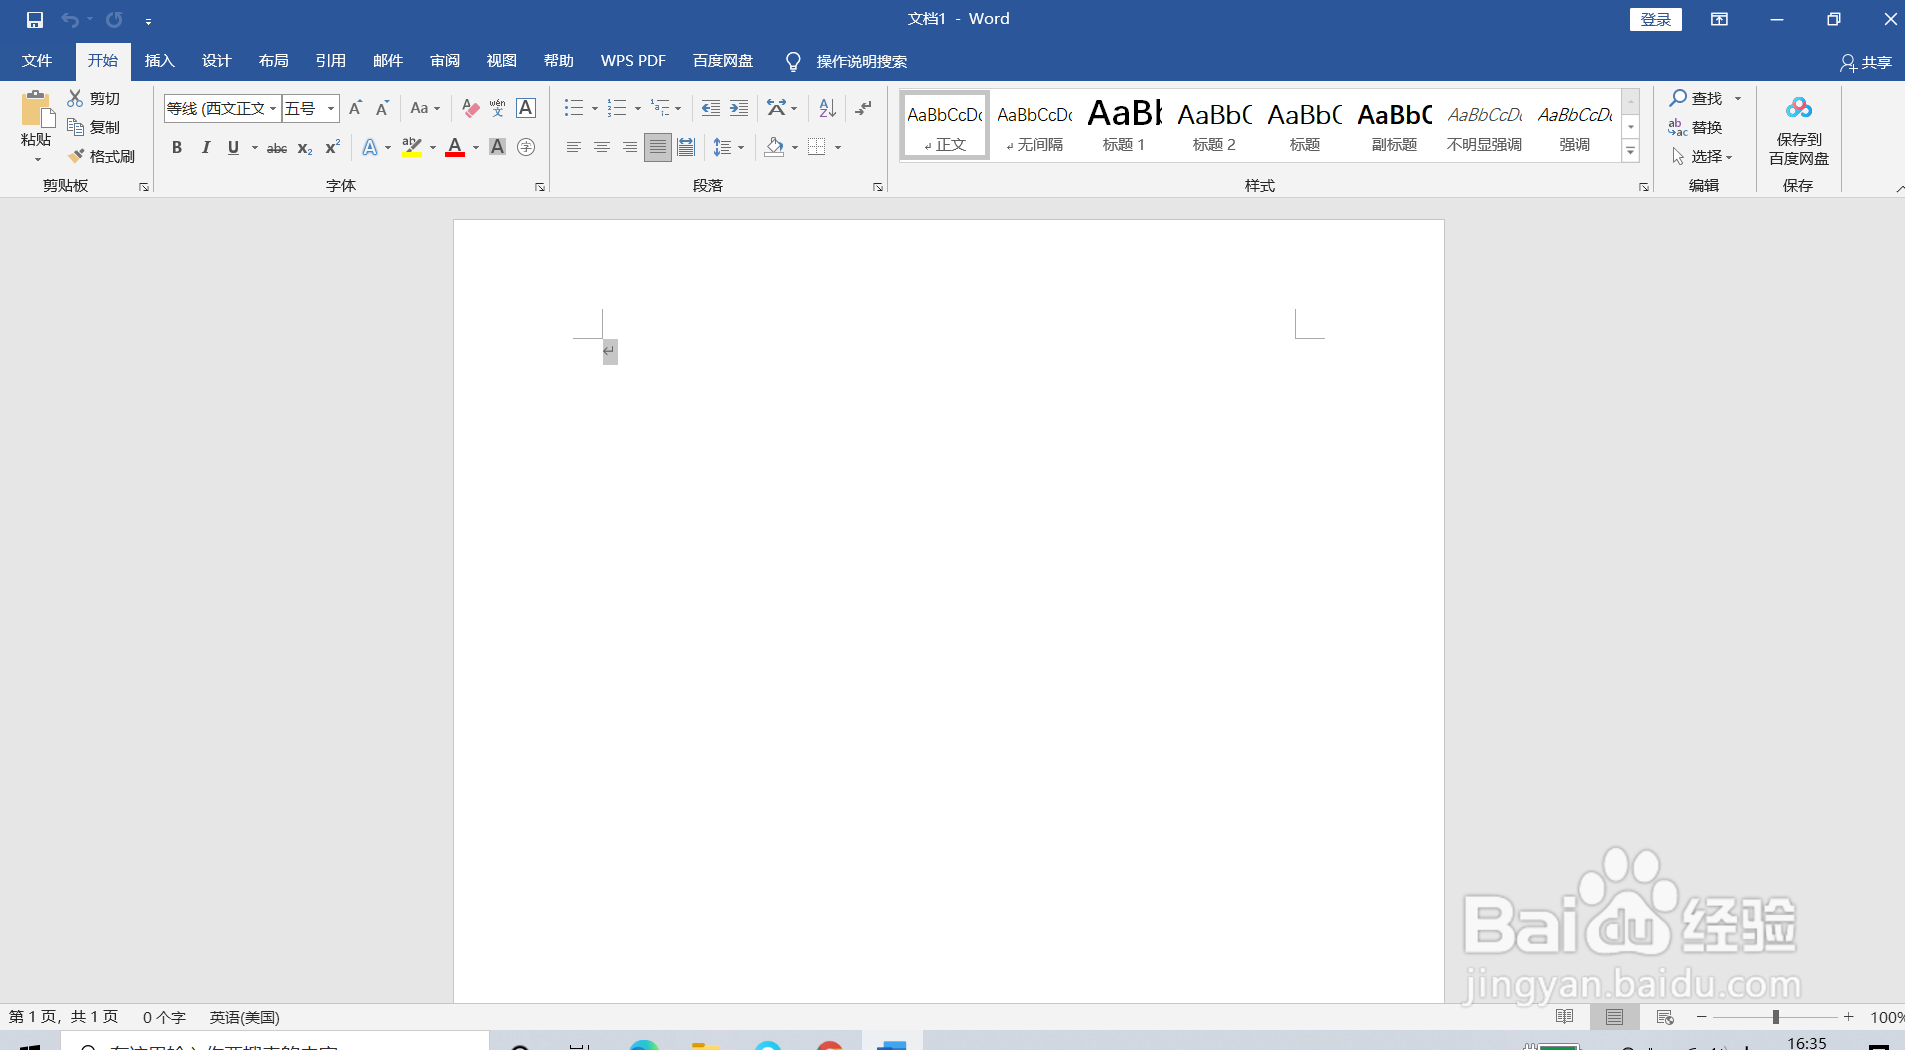Apply the No Spacing (无间隔) style
Viewport: 1905px width, 1050px height.
click(1035, 125)
